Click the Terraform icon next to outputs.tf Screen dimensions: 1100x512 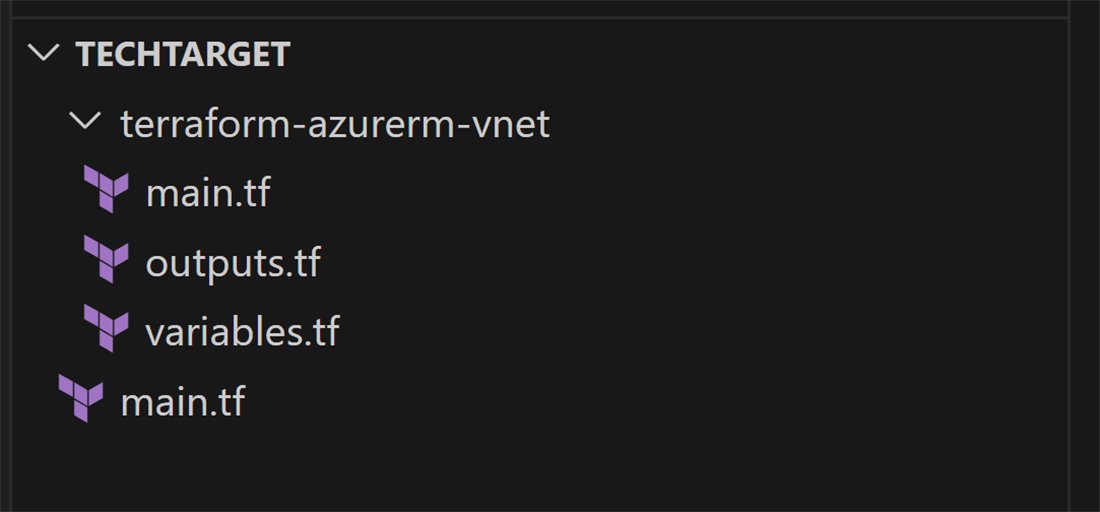pyautogui.click(x=105, y=260)
